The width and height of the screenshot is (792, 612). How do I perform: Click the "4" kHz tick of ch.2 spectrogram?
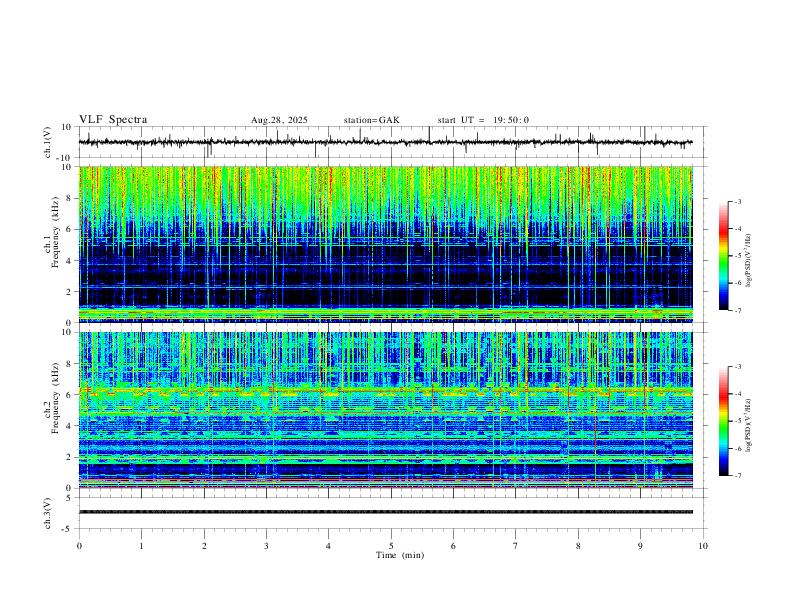(x=71, y=426)
